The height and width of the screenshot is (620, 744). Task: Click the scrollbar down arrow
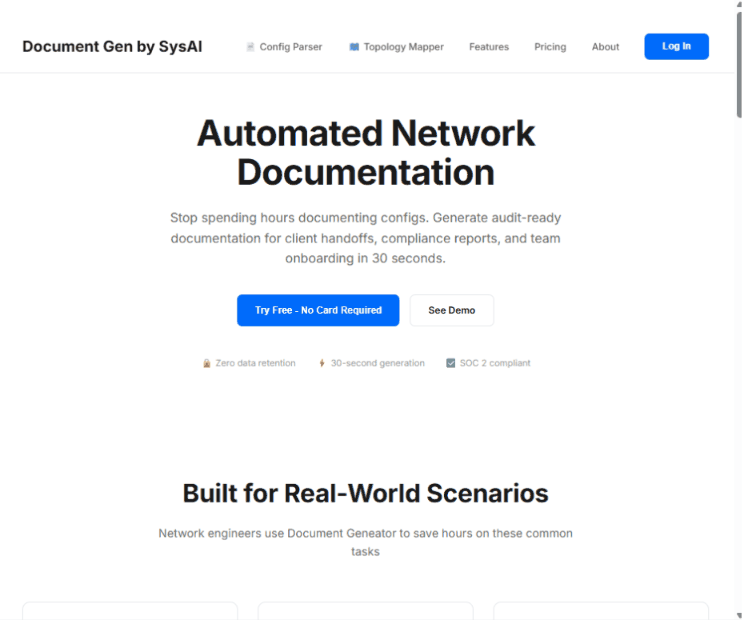[x=739, y=615]
